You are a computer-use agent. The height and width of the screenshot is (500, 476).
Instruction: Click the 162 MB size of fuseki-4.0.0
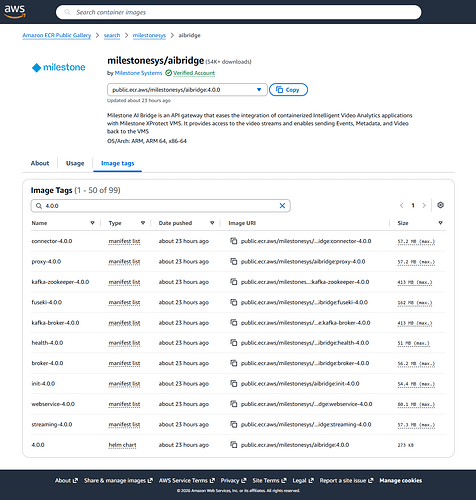[x=415, y=303]
